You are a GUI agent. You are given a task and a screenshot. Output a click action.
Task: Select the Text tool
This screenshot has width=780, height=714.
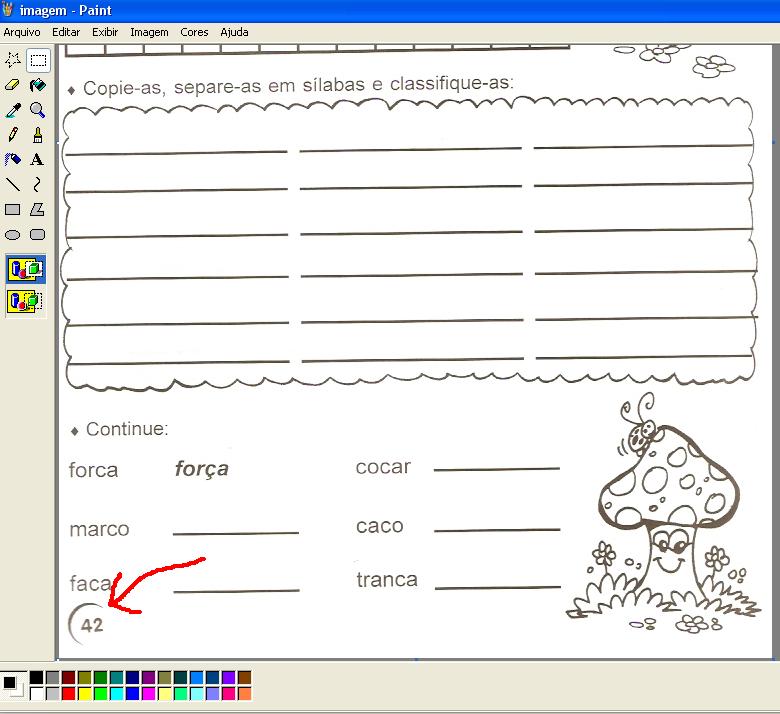tap(38, 160)
